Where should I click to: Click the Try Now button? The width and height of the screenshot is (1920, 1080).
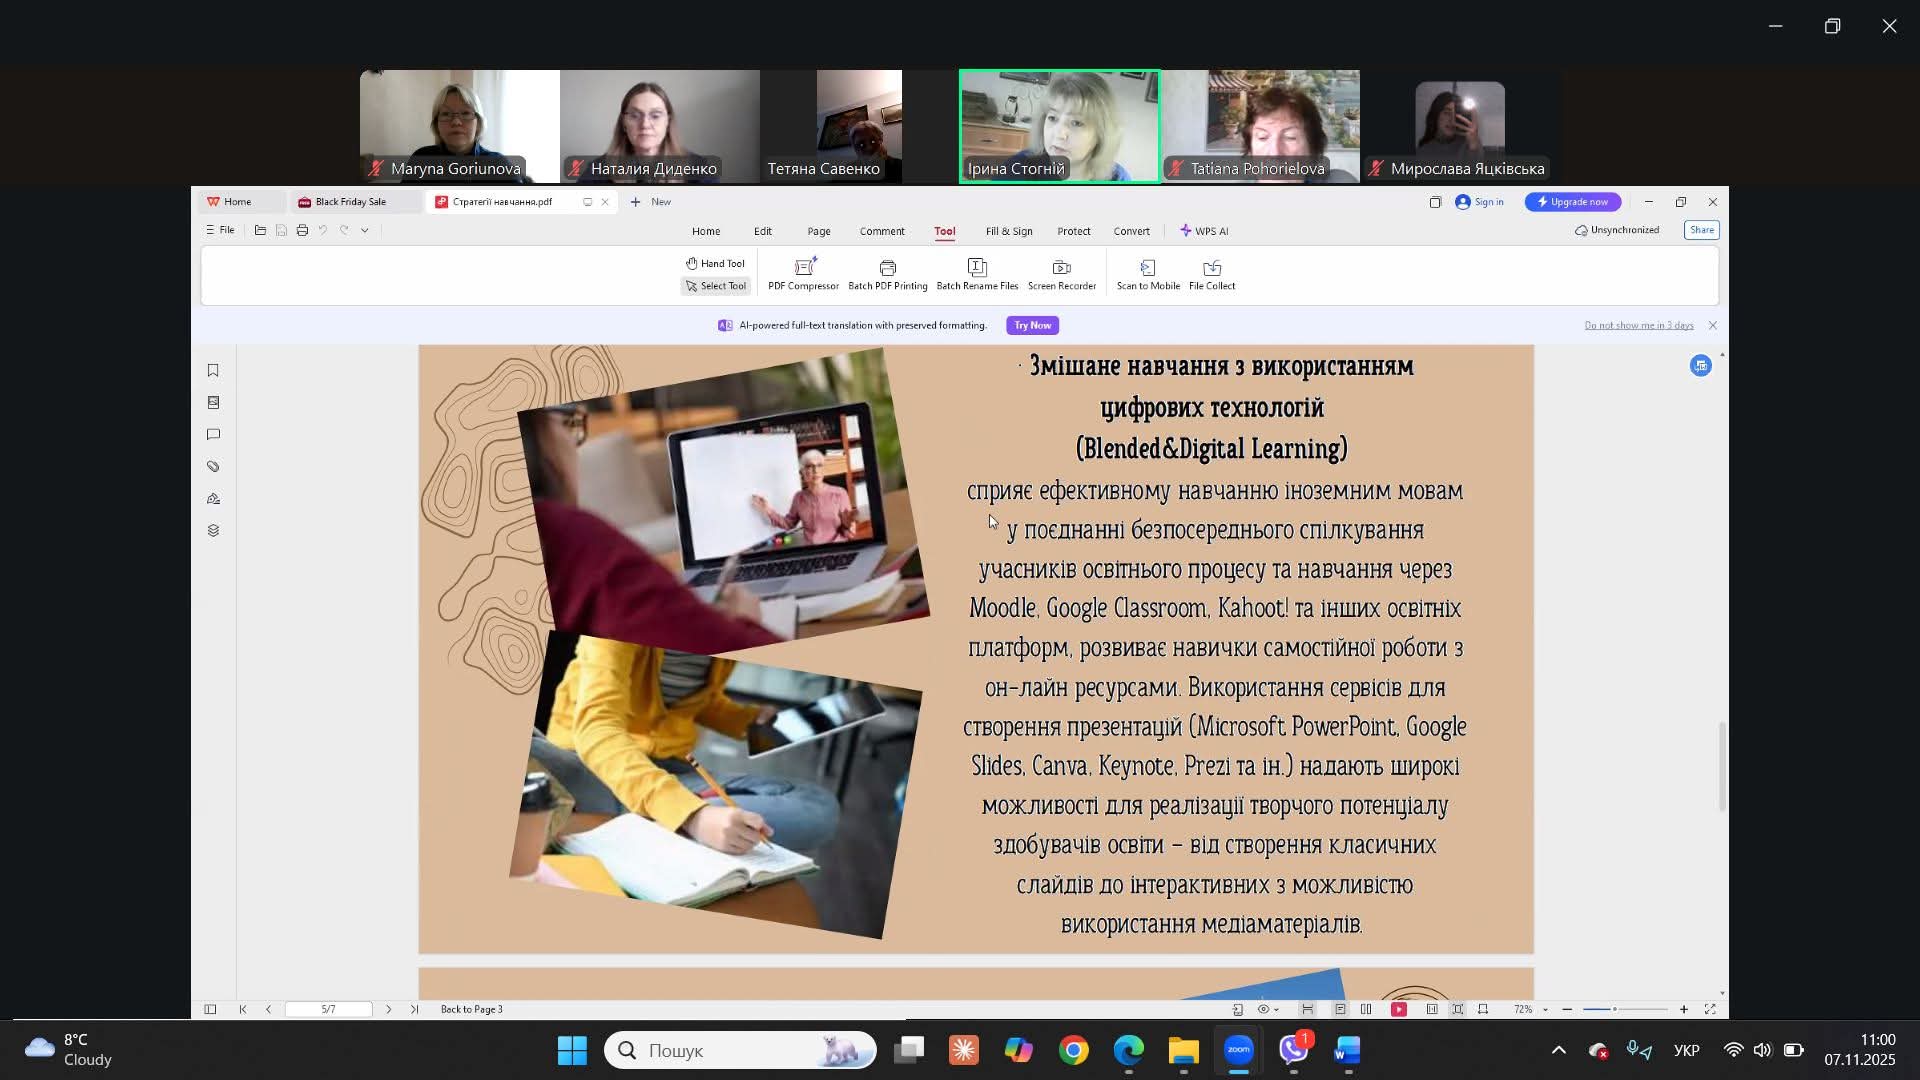[x=1032, y=326]
